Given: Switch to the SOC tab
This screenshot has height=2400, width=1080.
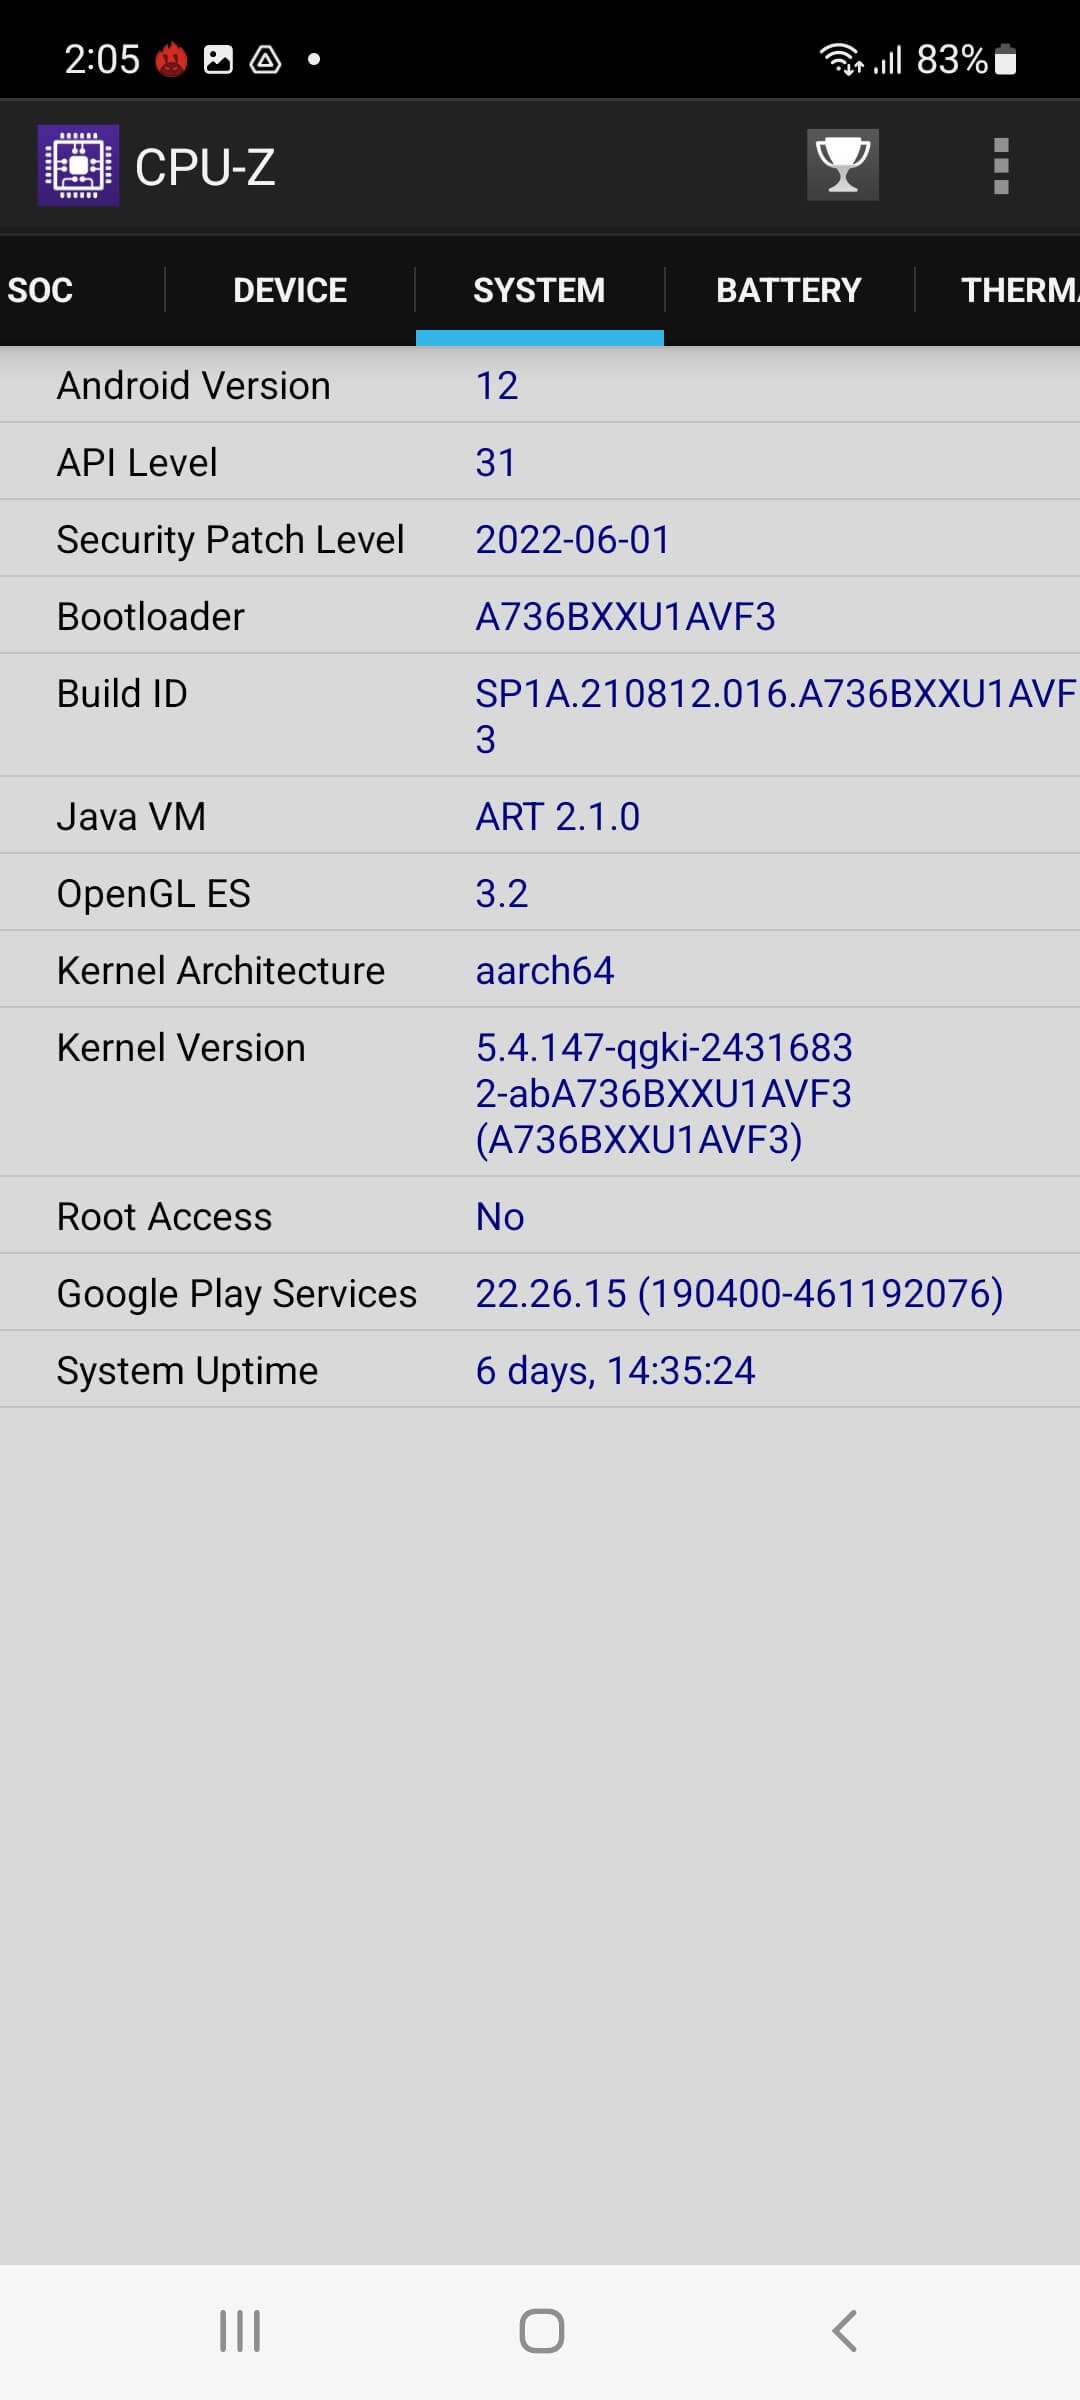Looking at the screenshot, I should pyautogui.click(x=40, y=290).
